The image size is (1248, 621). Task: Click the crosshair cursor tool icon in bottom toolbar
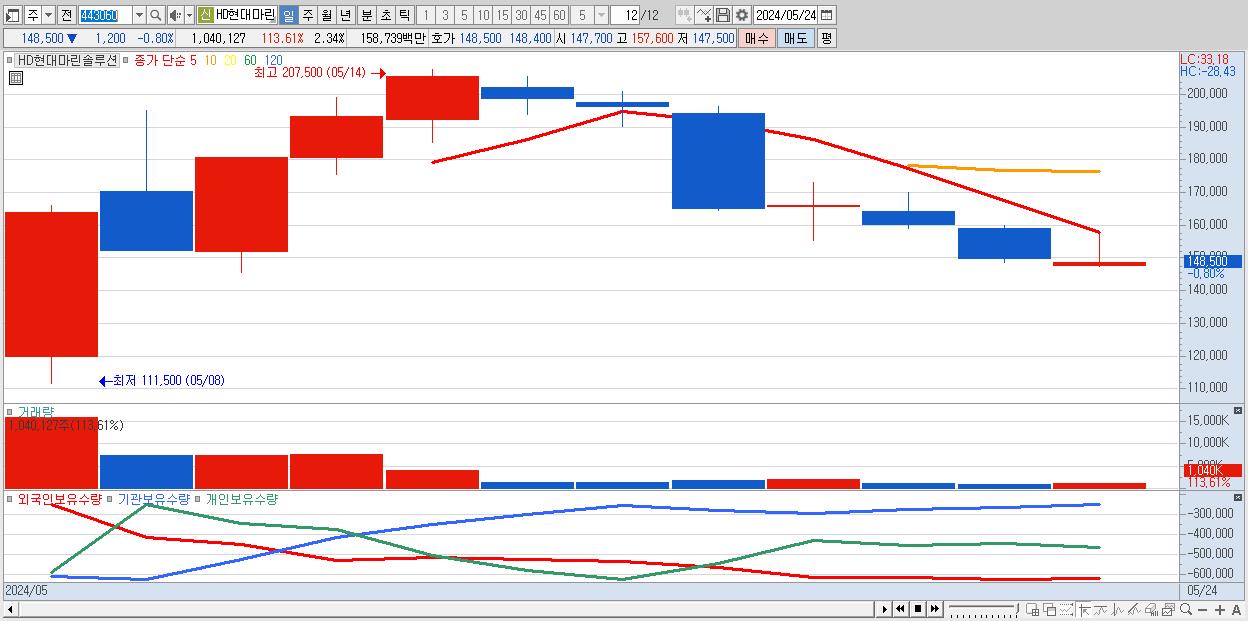[1084, 609]
